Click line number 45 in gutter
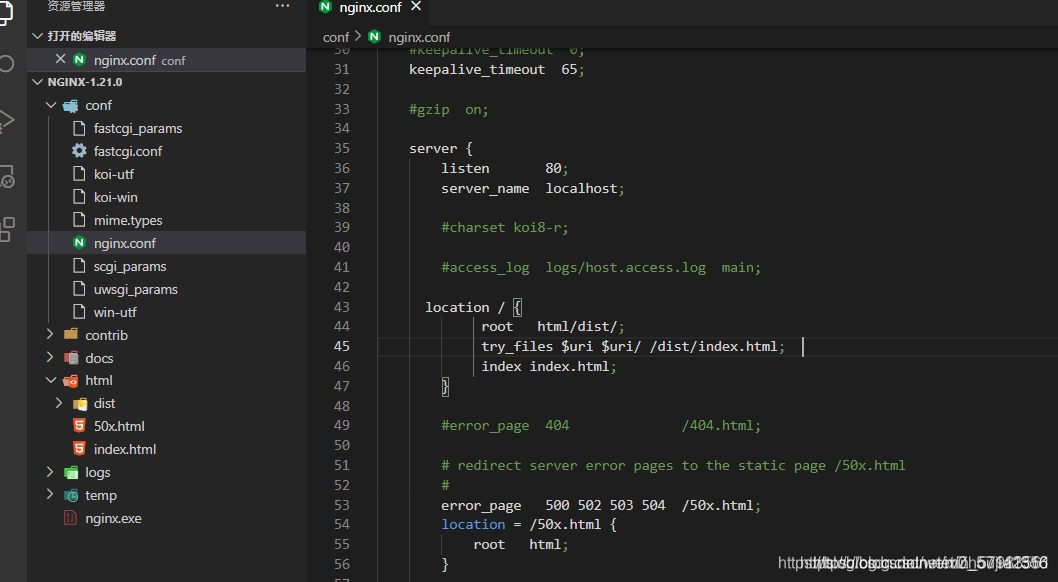 tap(341, 346)
